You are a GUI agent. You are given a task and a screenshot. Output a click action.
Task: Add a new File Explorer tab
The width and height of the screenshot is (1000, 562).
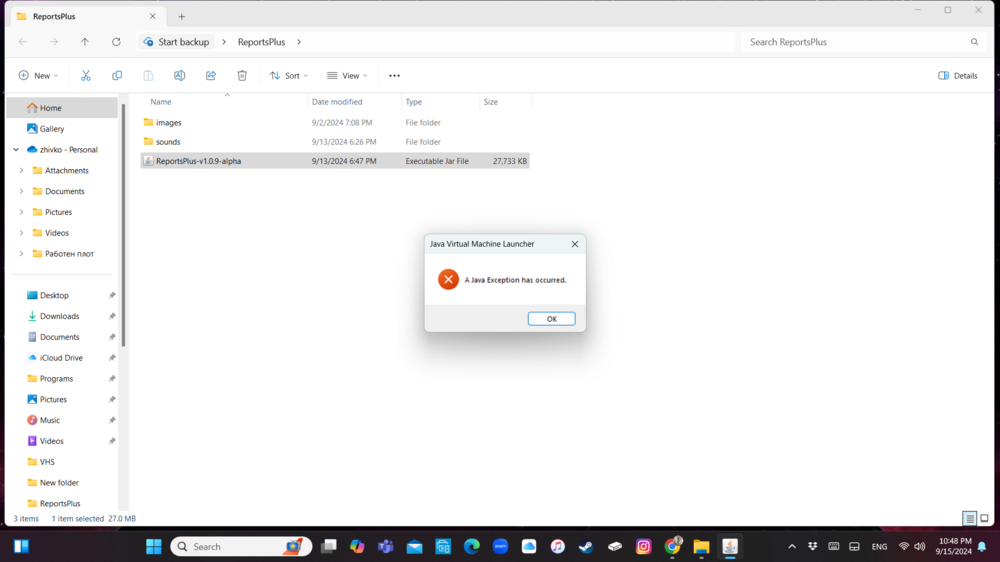[x=182, y=17]
